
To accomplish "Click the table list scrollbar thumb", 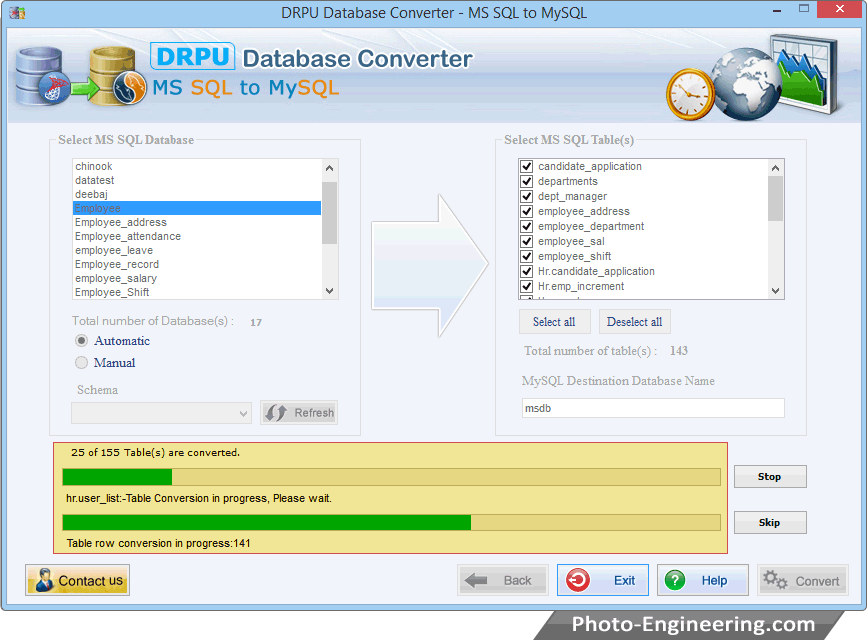I will tap(775, 198).
